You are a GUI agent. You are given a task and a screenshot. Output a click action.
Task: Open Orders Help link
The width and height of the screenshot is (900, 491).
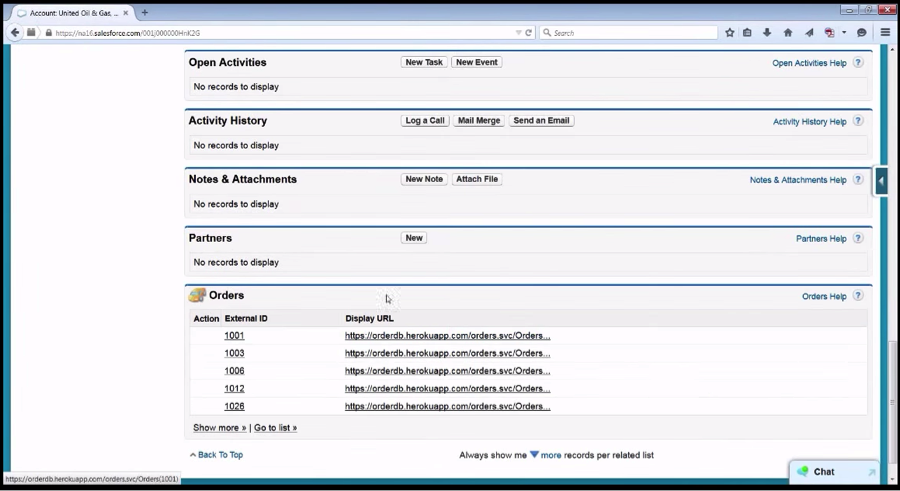824,296
